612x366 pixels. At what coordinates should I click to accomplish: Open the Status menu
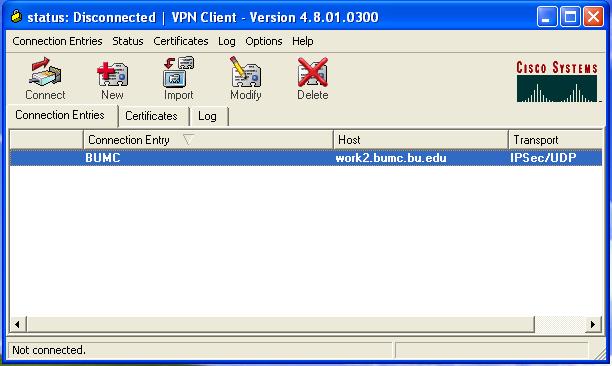tap(128, 41)
